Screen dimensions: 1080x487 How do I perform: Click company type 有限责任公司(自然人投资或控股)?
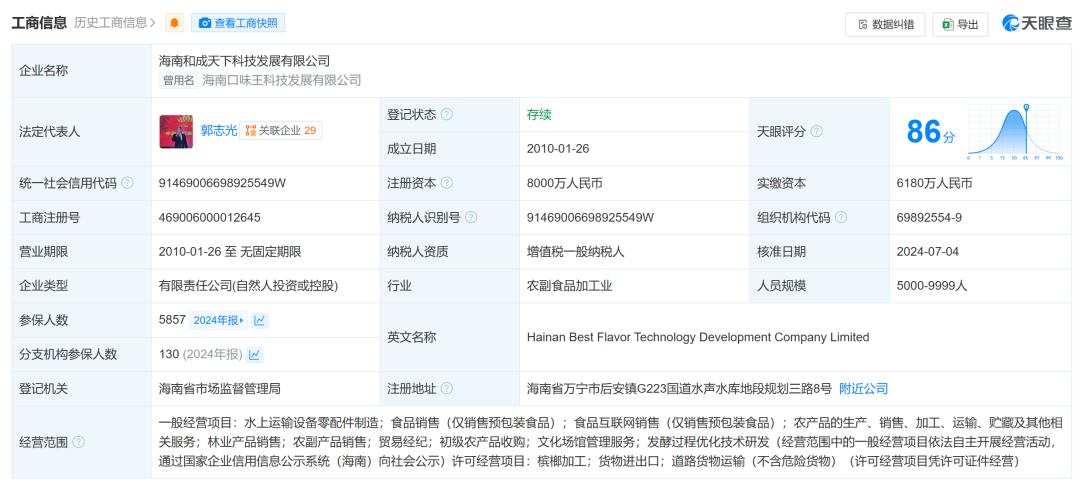click(249, 286)
